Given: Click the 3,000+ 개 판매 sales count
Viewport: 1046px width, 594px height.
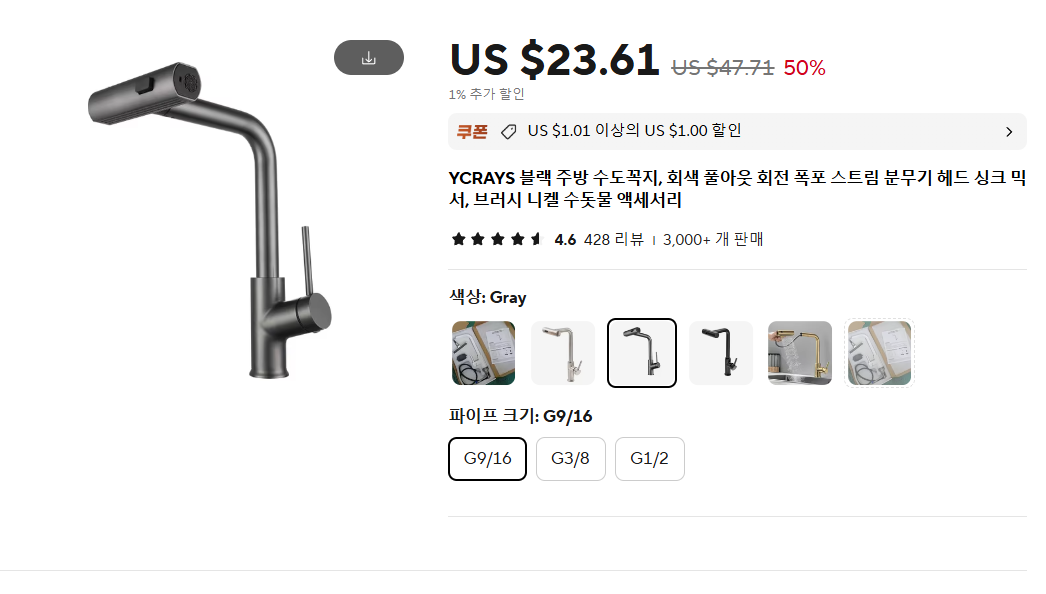Looking at the screenshot, I should tap(712, 239).
